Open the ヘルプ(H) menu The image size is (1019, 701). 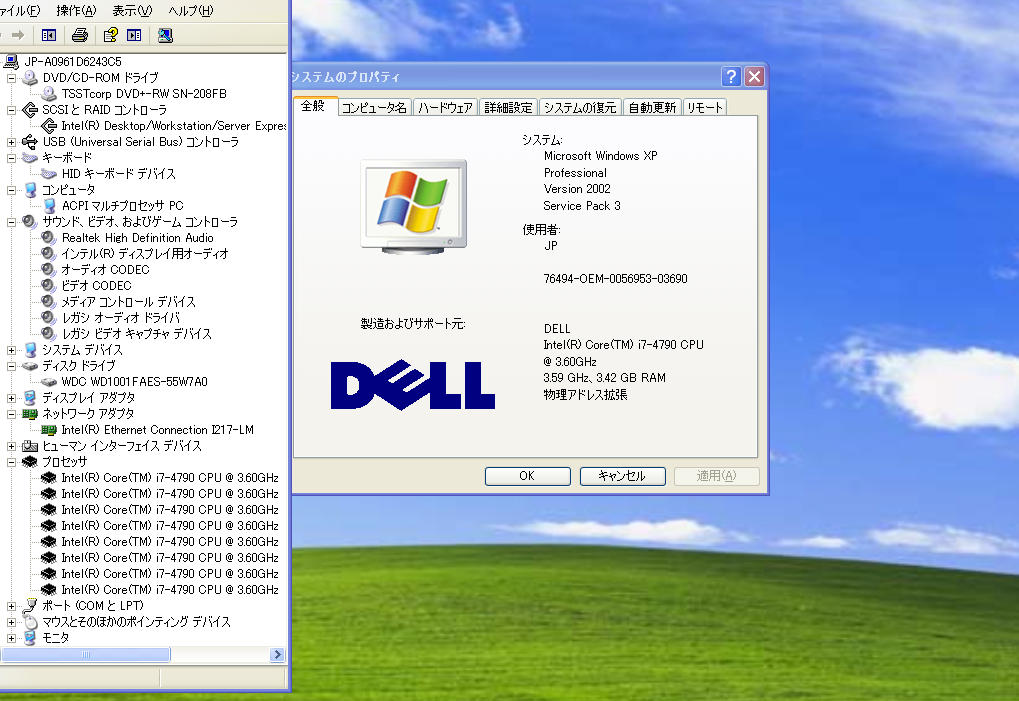pos(190,10)
